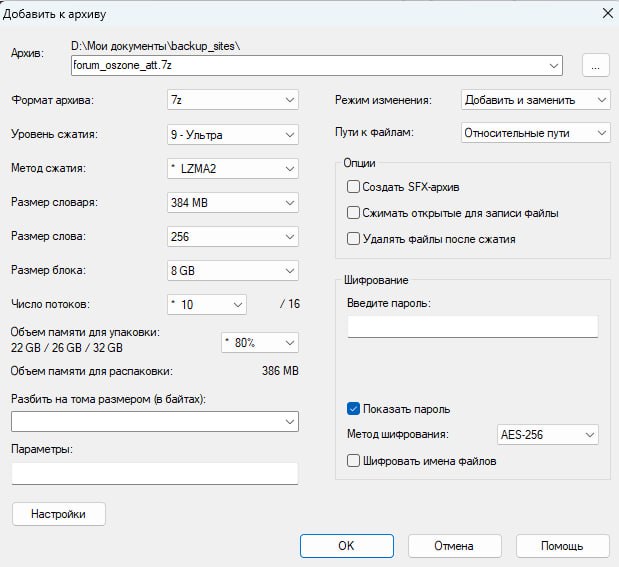
Task: Enable "Удалять файлы после сжатия" checkbox
Action: (353, 239)
